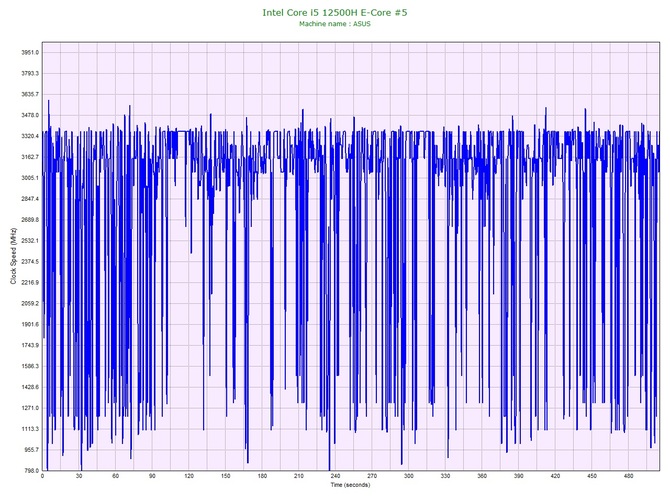Select the 3635.7 y-axis value
Viewport: 670px width, 502px height.
(30, 94)
